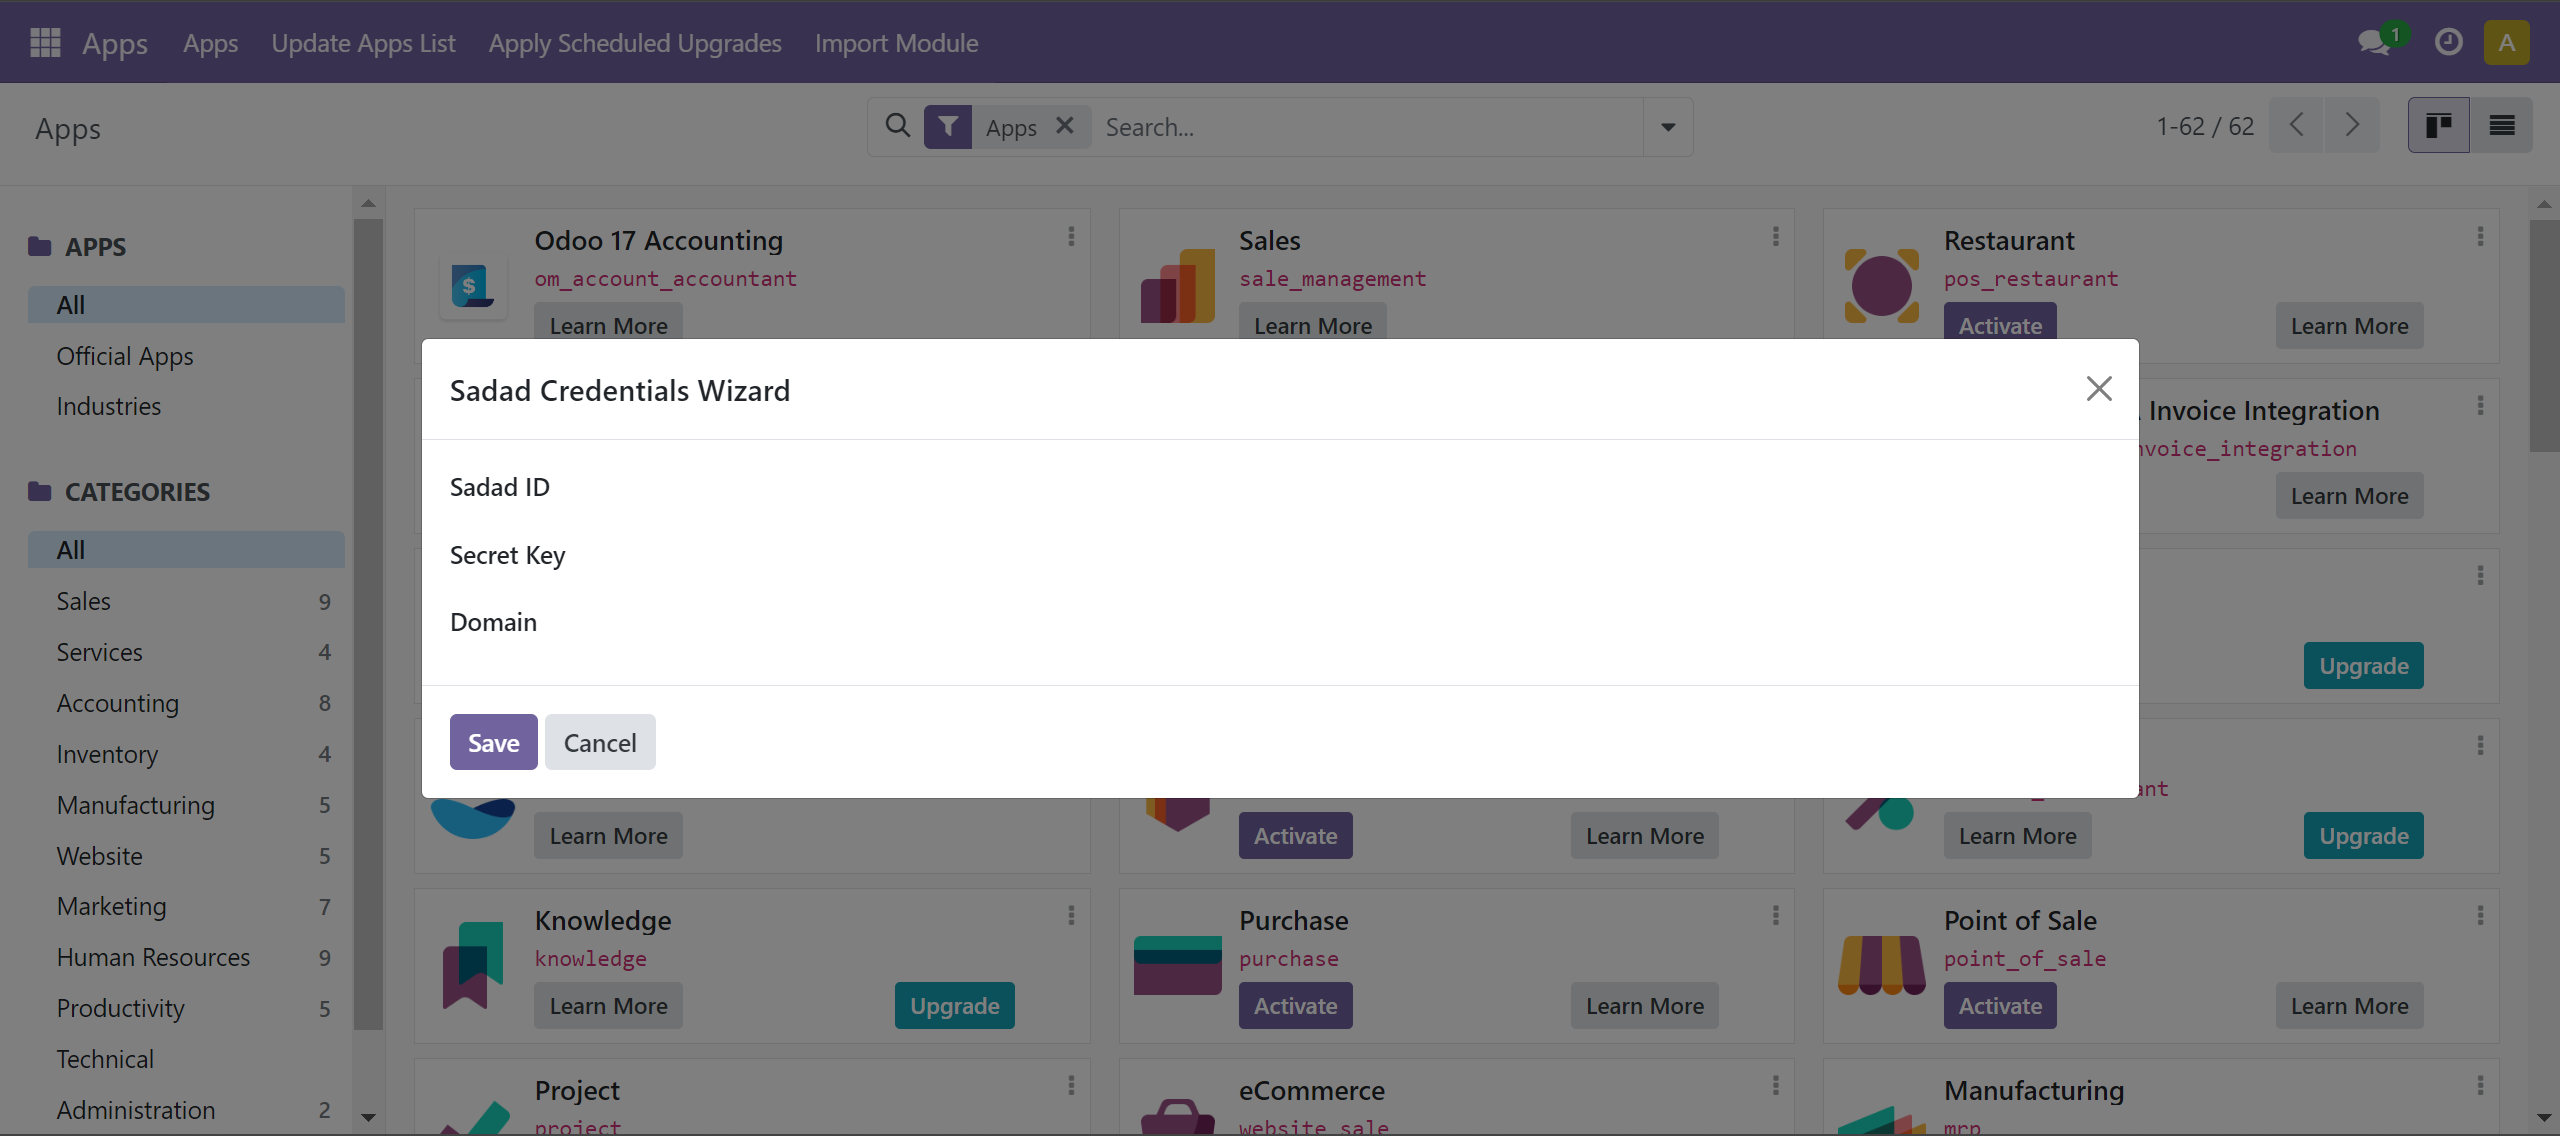
Task: Open options menu on Invoice Integration card
Action: click(x=2480, y=406)
